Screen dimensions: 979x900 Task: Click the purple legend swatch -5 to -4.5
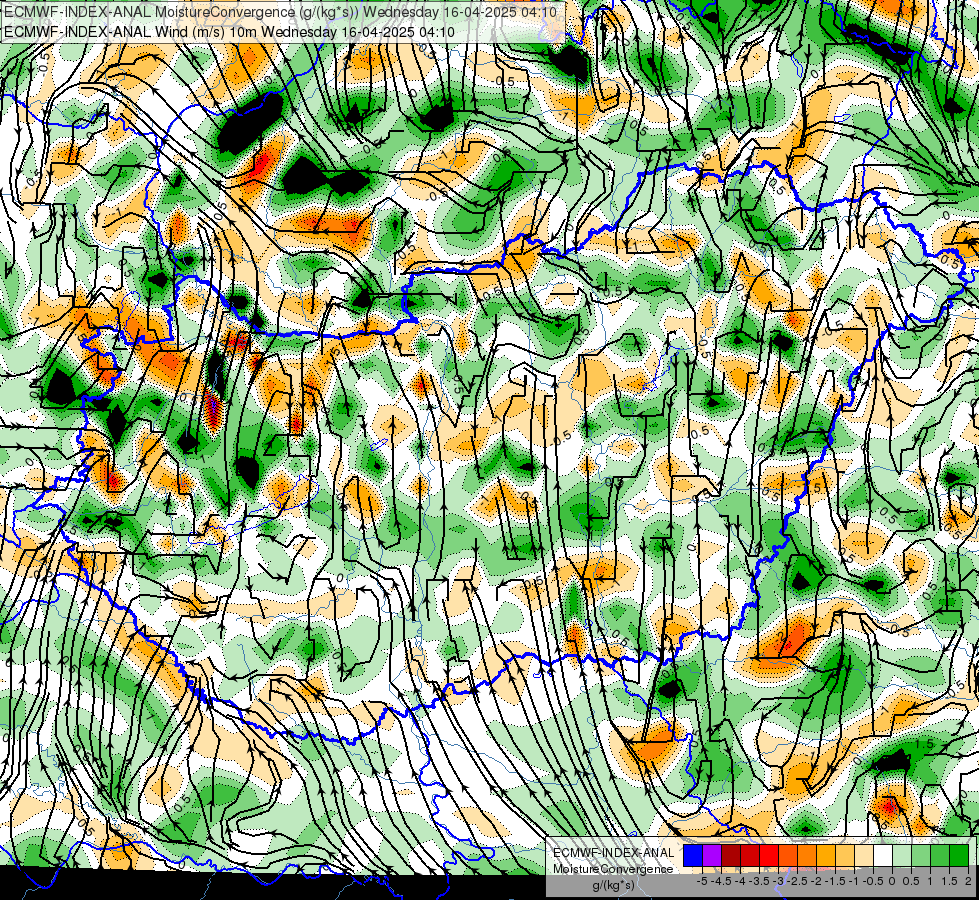pos(712,856)
